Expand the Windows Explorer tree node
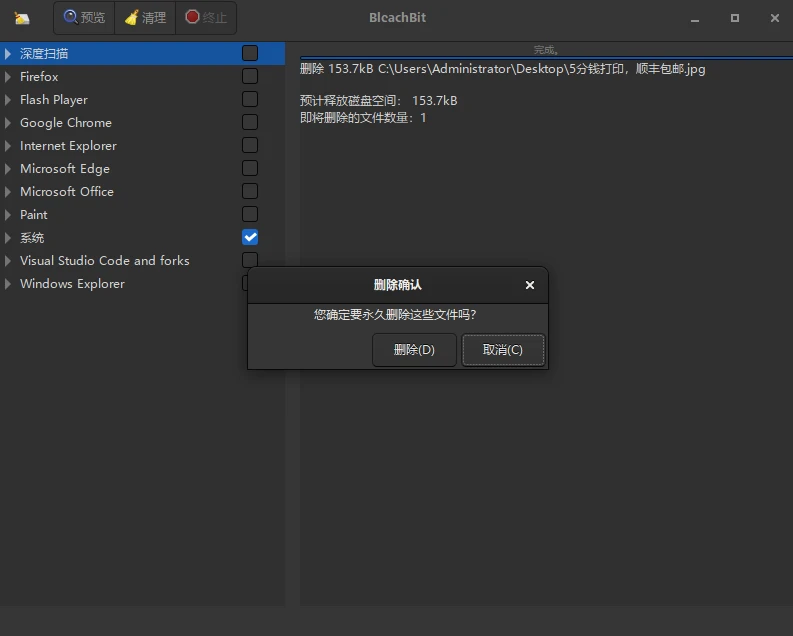 pyautogui.click(x=8, y=284)
